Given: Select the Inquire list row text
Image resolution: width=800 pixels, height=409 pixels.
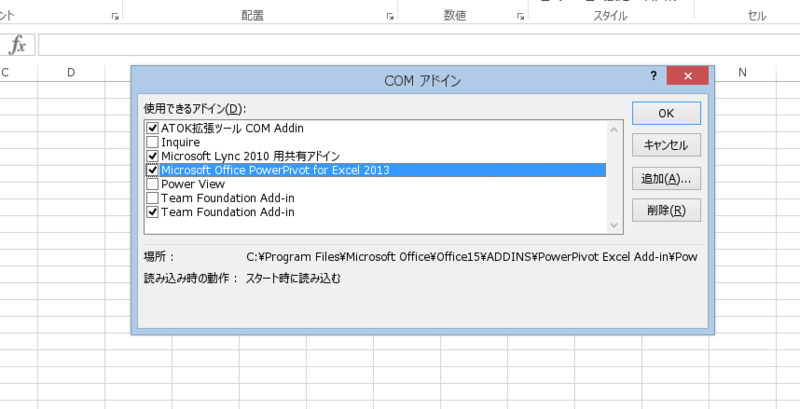Looking at the screenshot, I should tap(181, 142).
